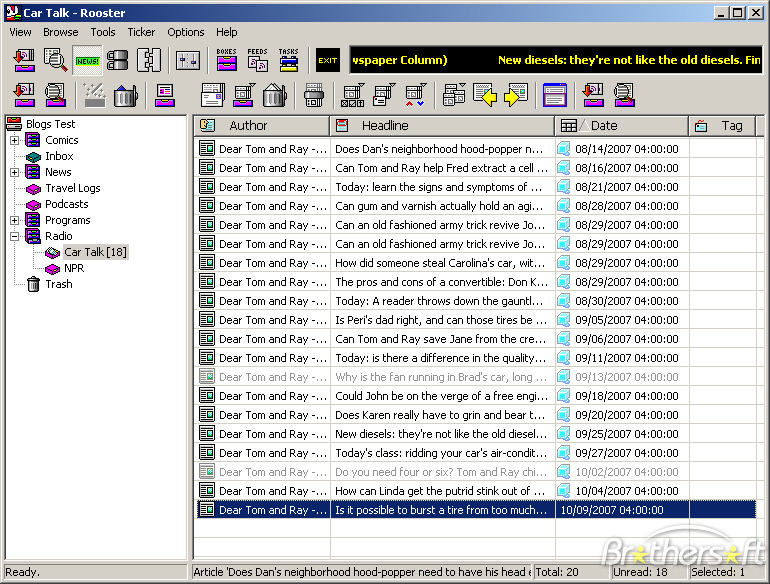The width and height of the screenshot is (770, 584).
Task: Open the Help menu
Action: point(226,32)
